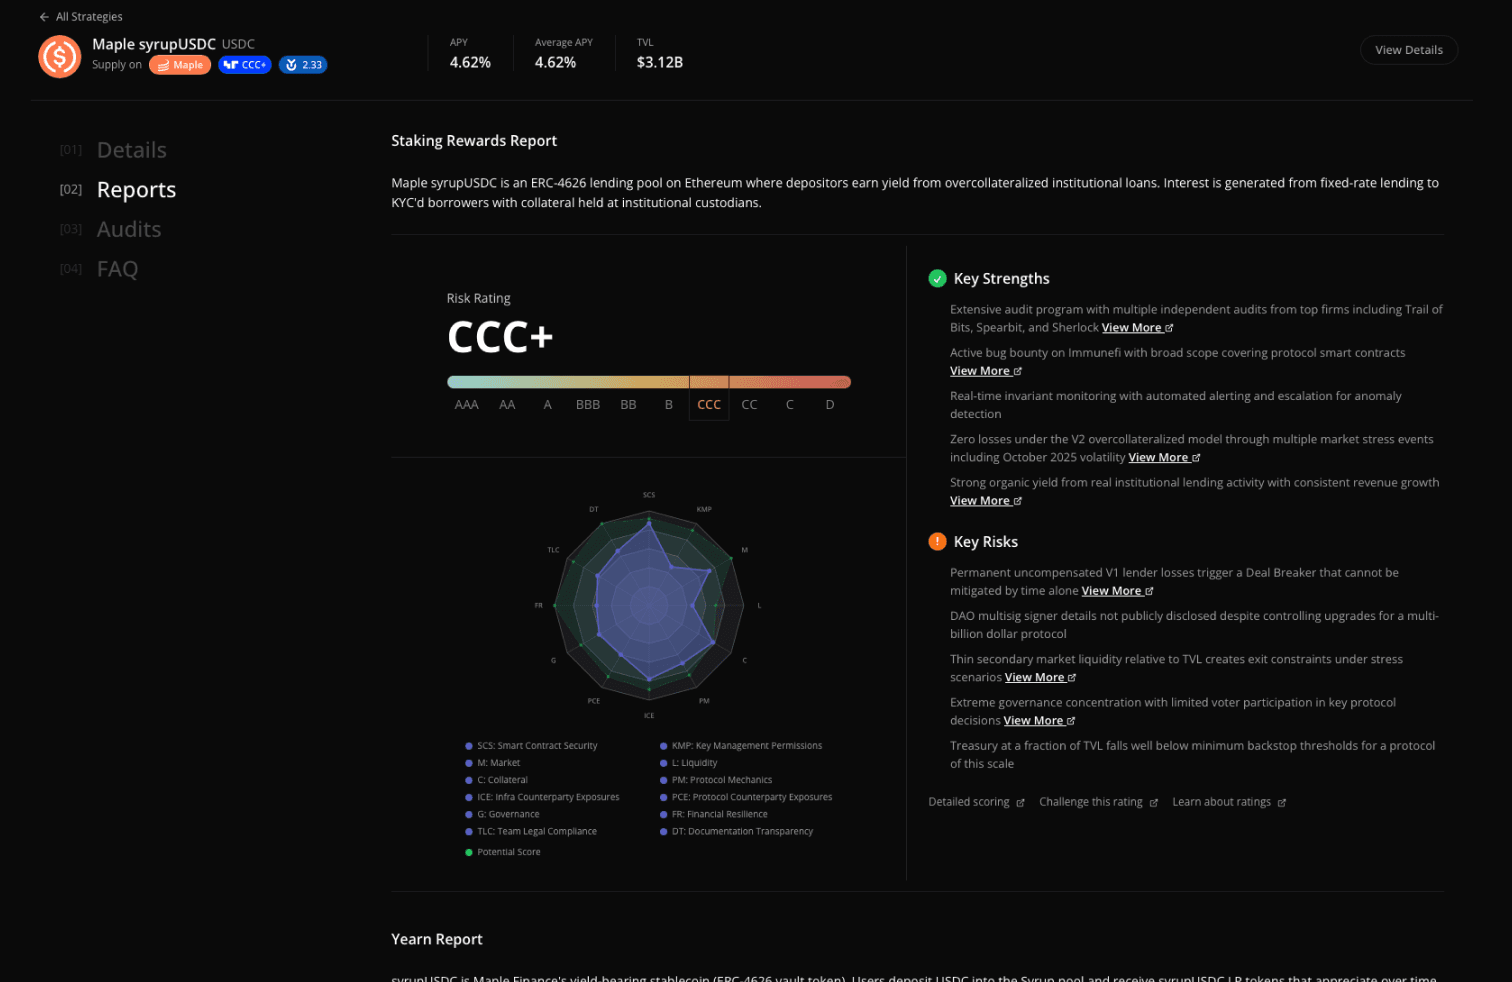This screenshot has height=982, width=1512.
Task: Click G: Governance legend dot
Action: pos(469,814)
